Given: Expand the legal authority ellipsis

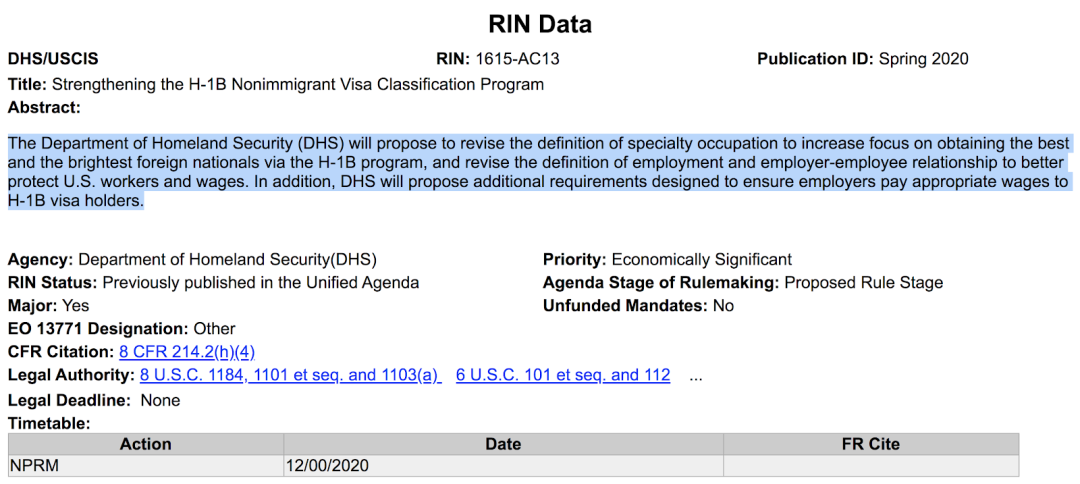Looking at the screenshot, I should (x=695, y=377).
